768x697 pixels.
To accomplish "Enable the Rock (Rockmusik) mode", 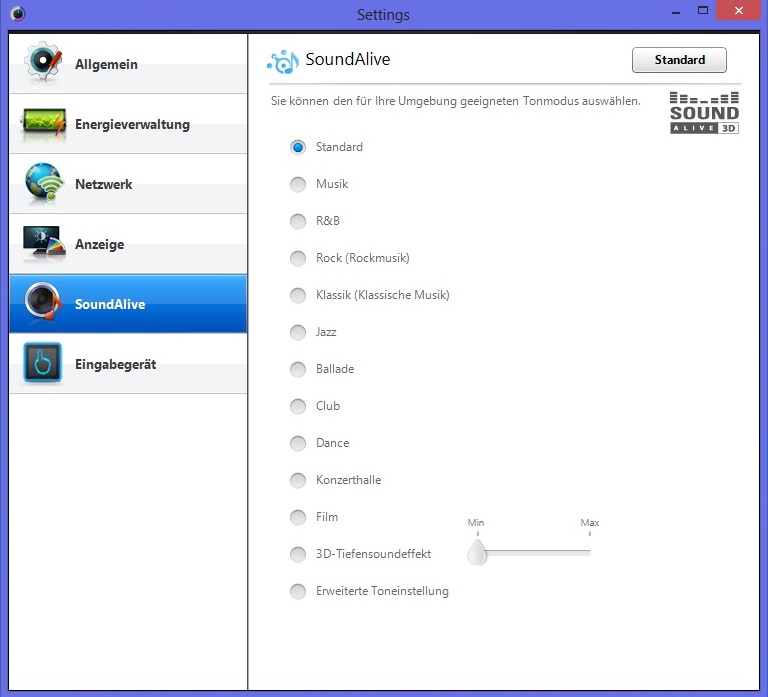I will point(298,258).
